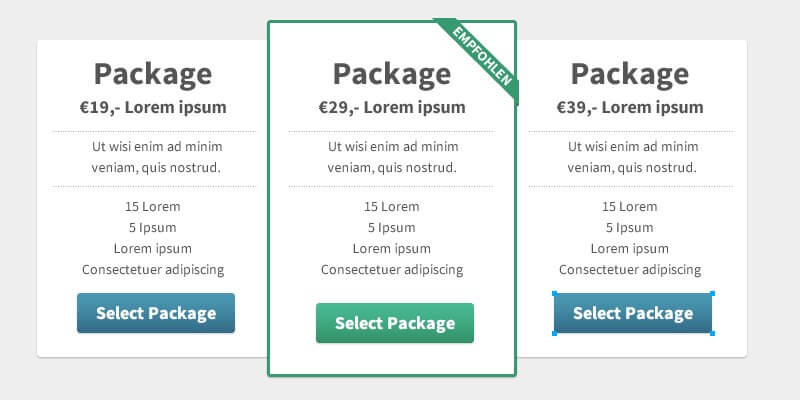Click the €29,- Lorem ipsum price
Screen dimensions: 800x400
coord(392,108)
